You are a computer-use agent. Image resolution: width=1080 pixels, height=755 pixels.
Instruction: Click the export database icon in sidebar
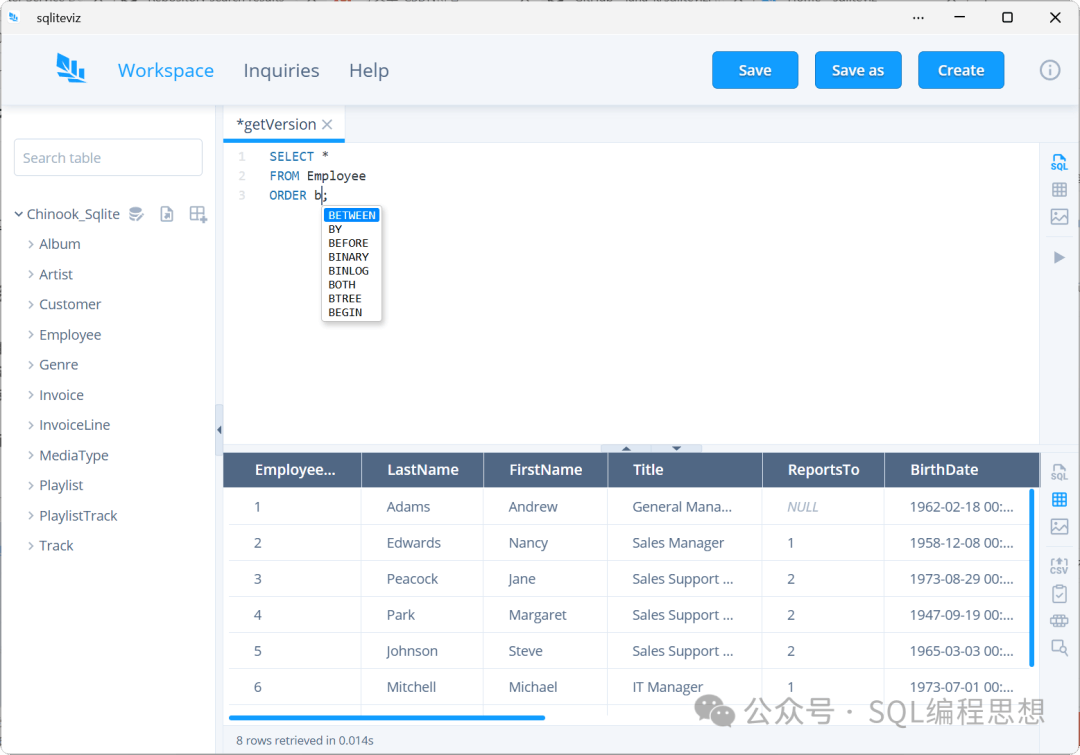(x=167, y=214)
